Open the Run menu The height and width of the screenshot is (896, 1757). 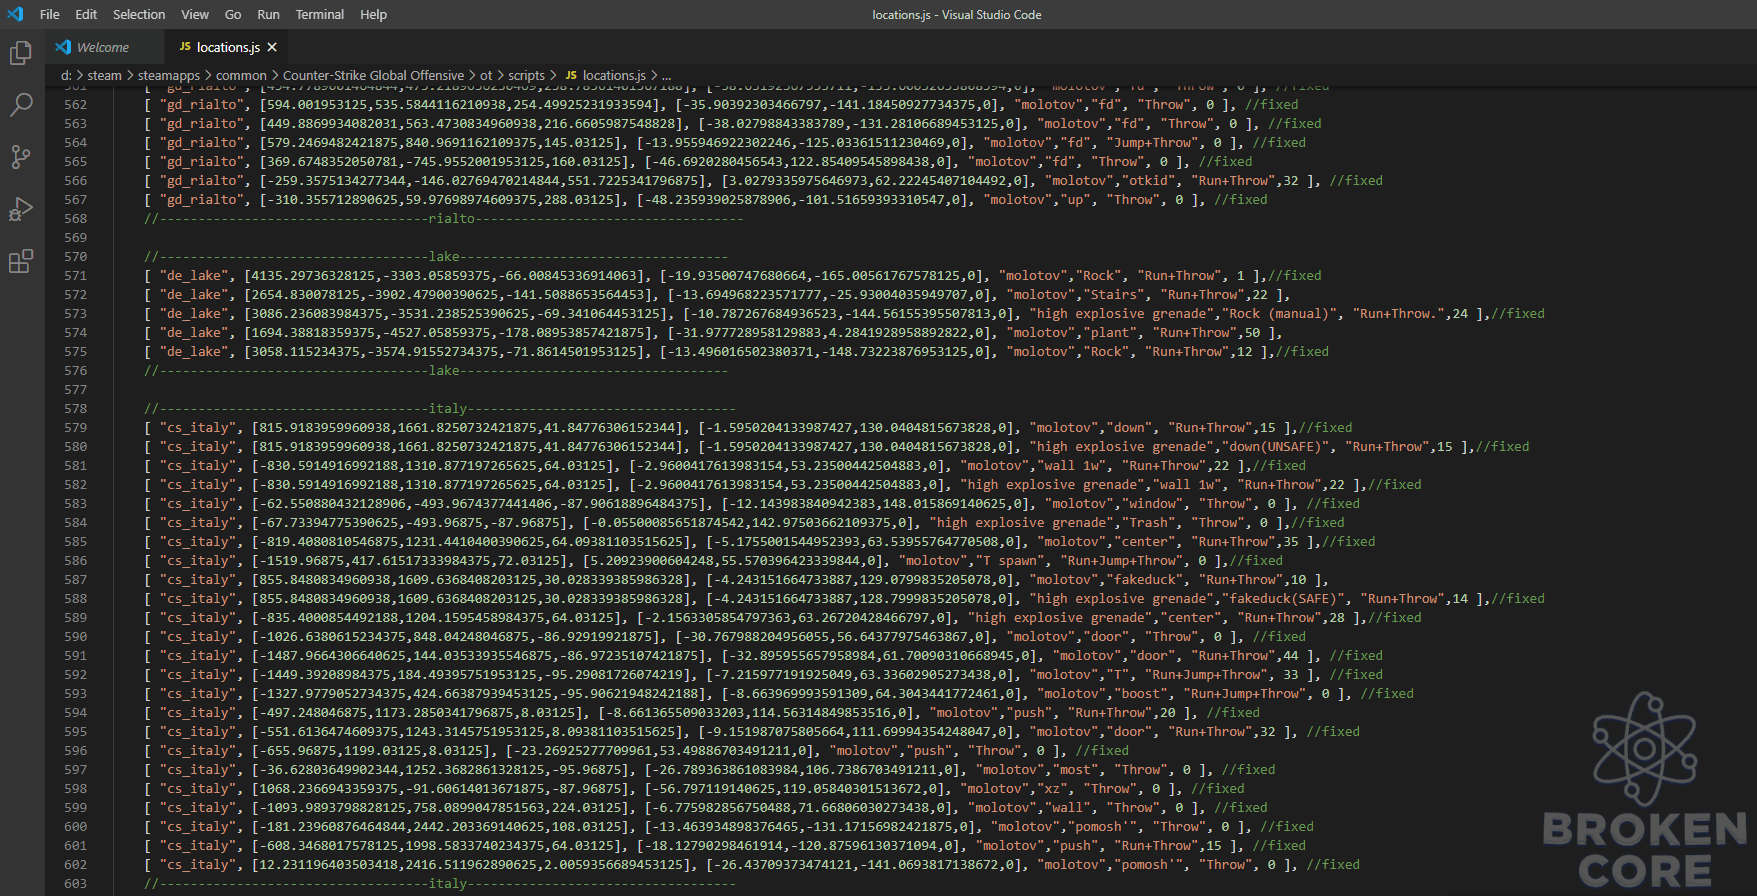tap(268, 14)
